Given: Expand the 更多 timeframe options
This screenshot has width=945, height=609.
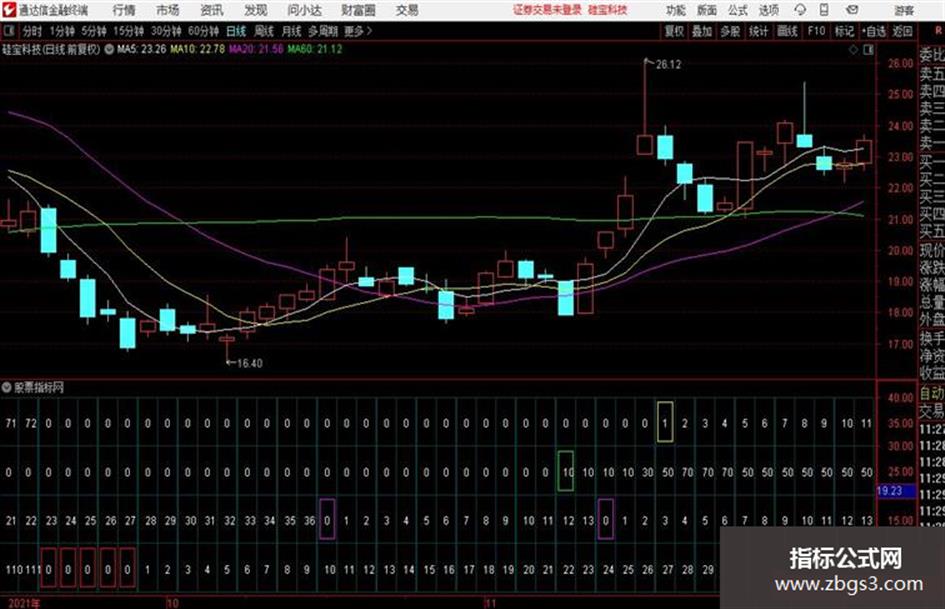Looking at the screenshot, I should [358, 31].
